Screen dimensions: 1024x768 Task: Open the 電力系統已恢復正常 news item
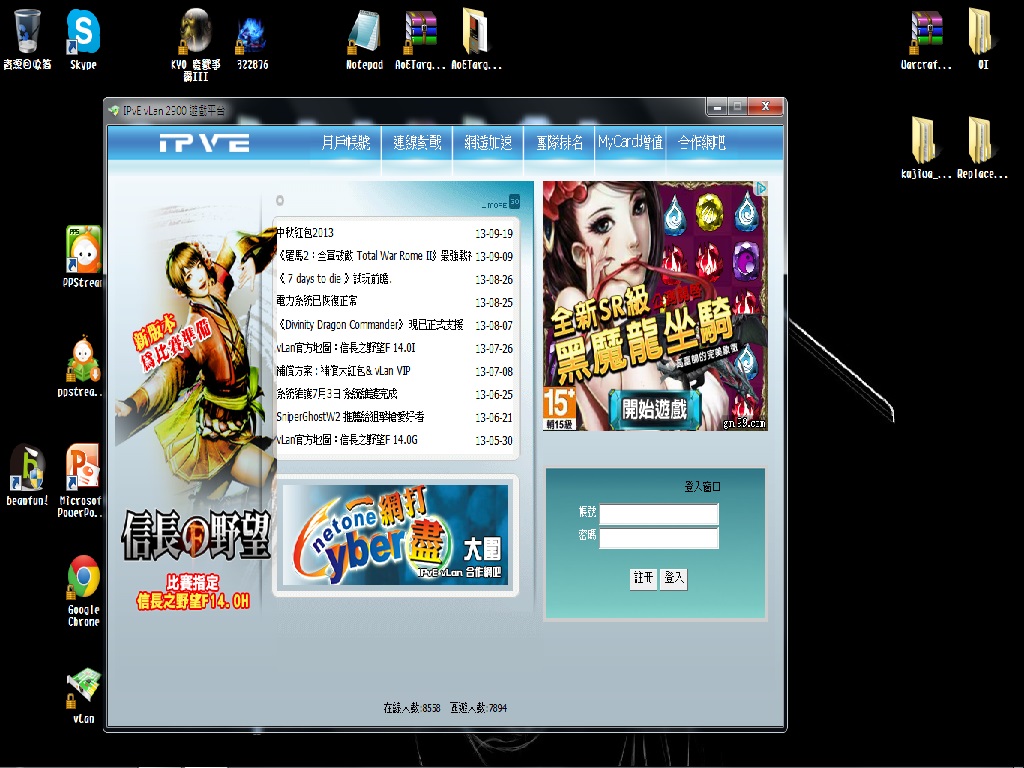pos(317,301)
